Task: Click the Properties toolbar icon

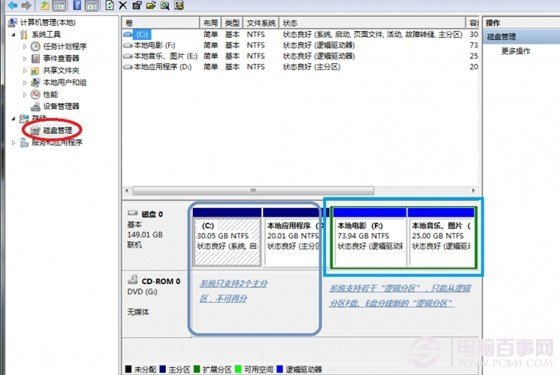Action: [x=137, y=5]
